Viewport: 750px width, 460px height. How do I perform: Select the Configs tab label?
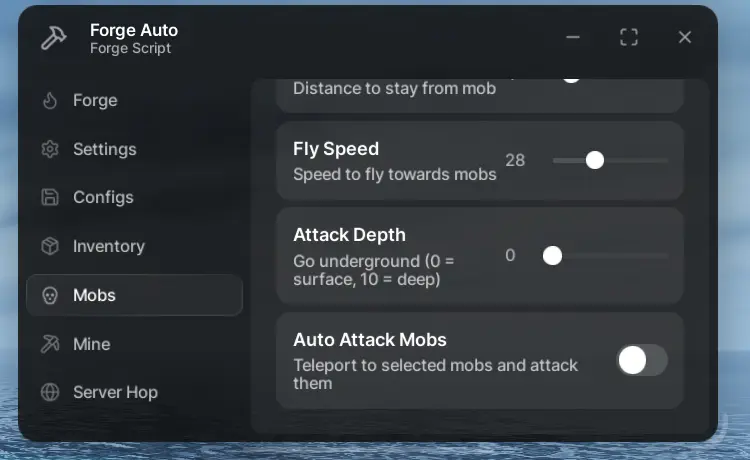tap(104, 198)
